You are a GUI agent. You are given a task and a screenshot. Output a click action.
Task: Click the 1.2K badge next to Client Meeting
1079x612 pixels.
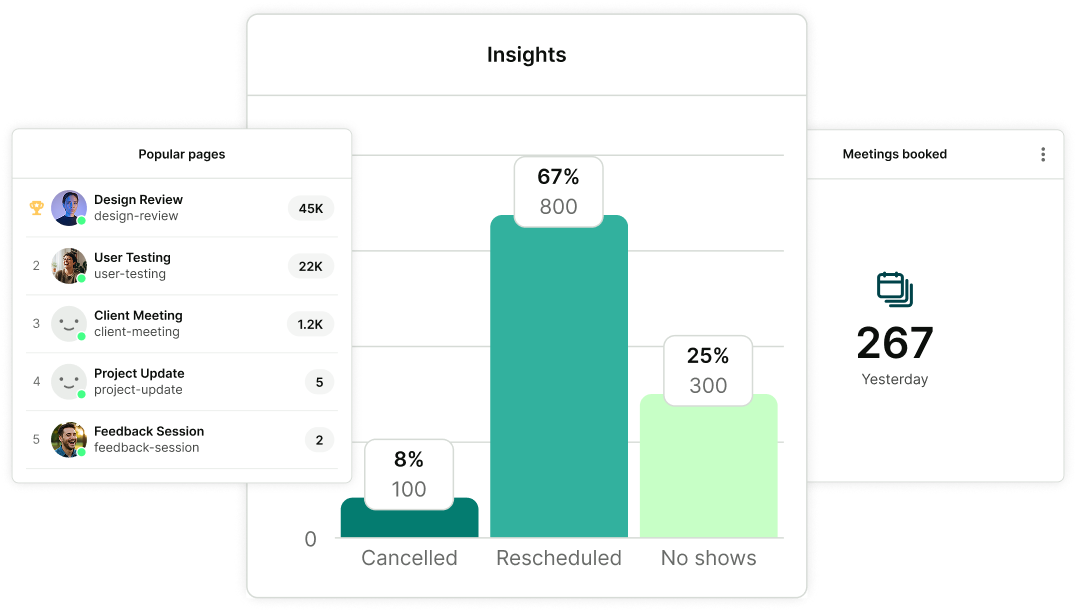(310, 324)
